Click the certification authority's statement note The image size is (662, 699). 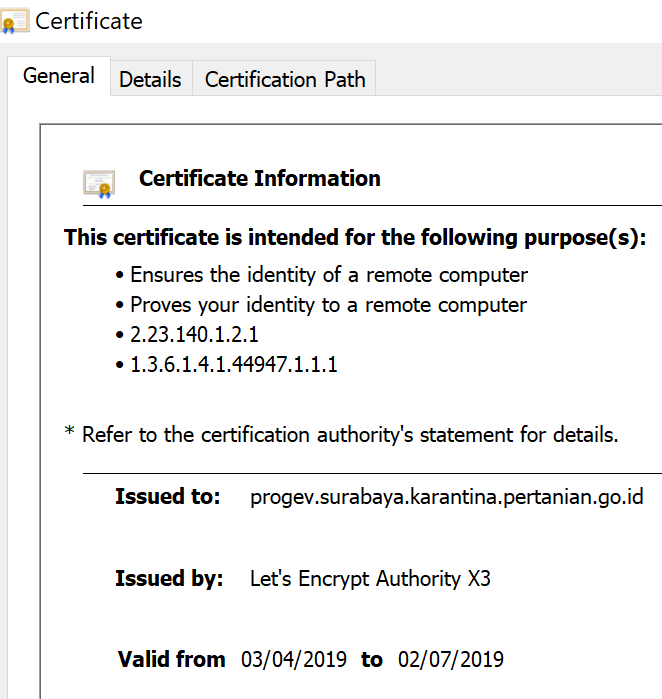coord(341,435)
